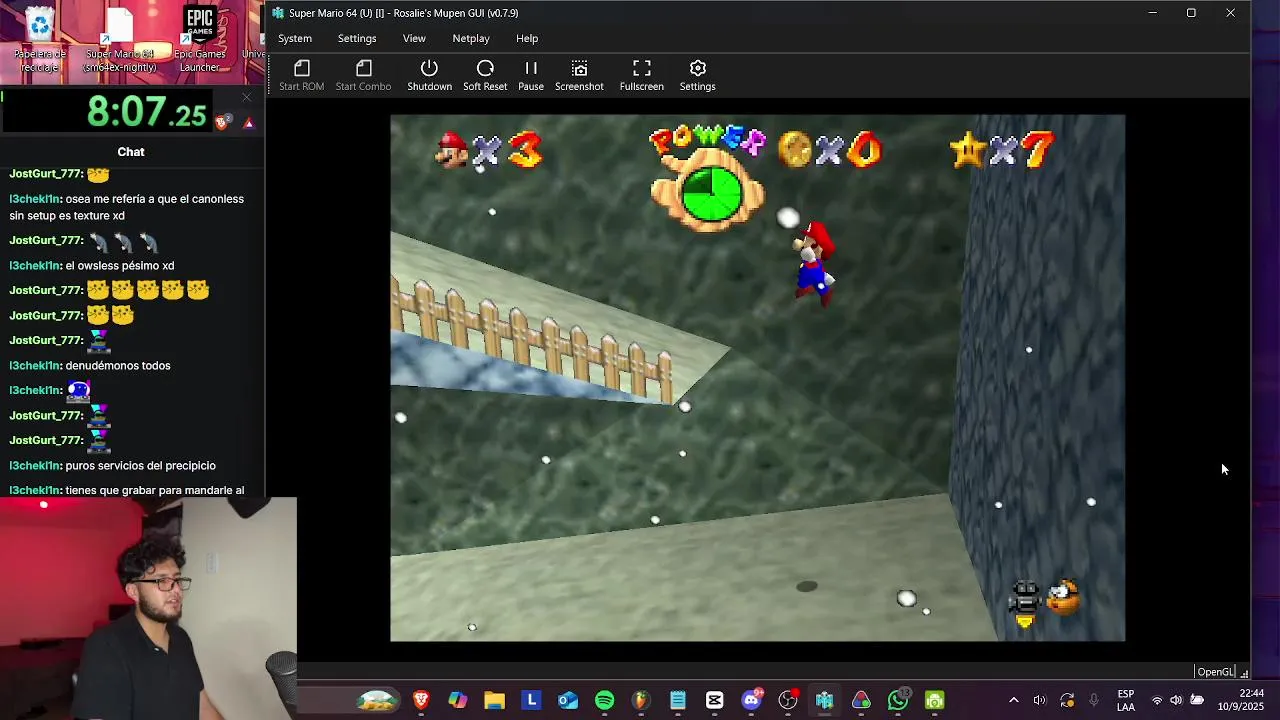This screenshot has width=1280, height=720.
Task: Select Epic Games Launcher desktop shortcut
Action: 199,40
